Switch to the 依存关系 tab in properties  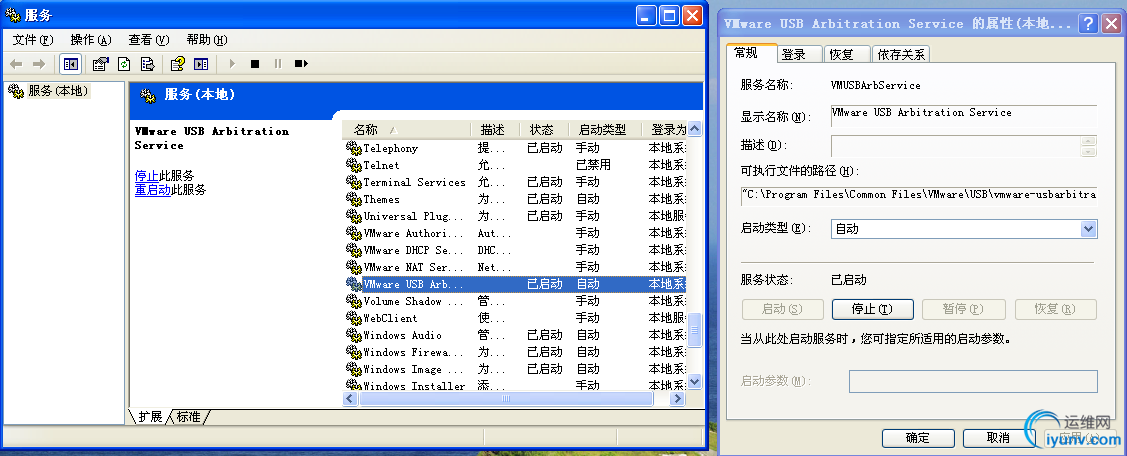point(901,55)
